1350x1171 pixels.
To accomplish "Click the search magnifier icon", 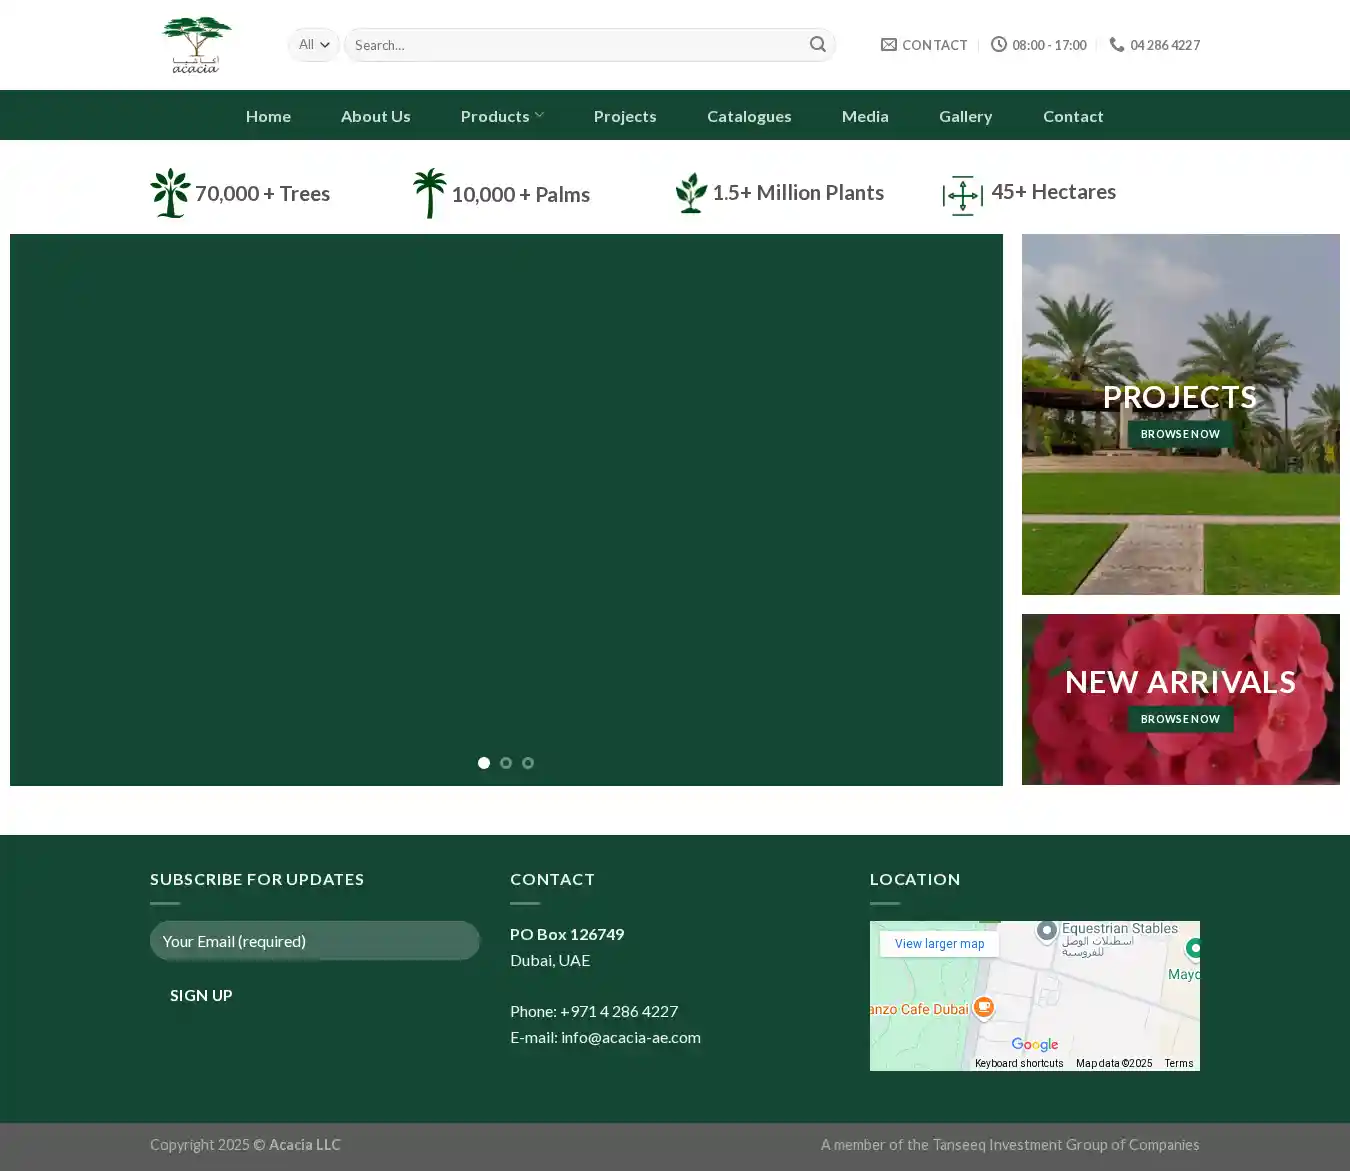I will click(x=817, y=45).
